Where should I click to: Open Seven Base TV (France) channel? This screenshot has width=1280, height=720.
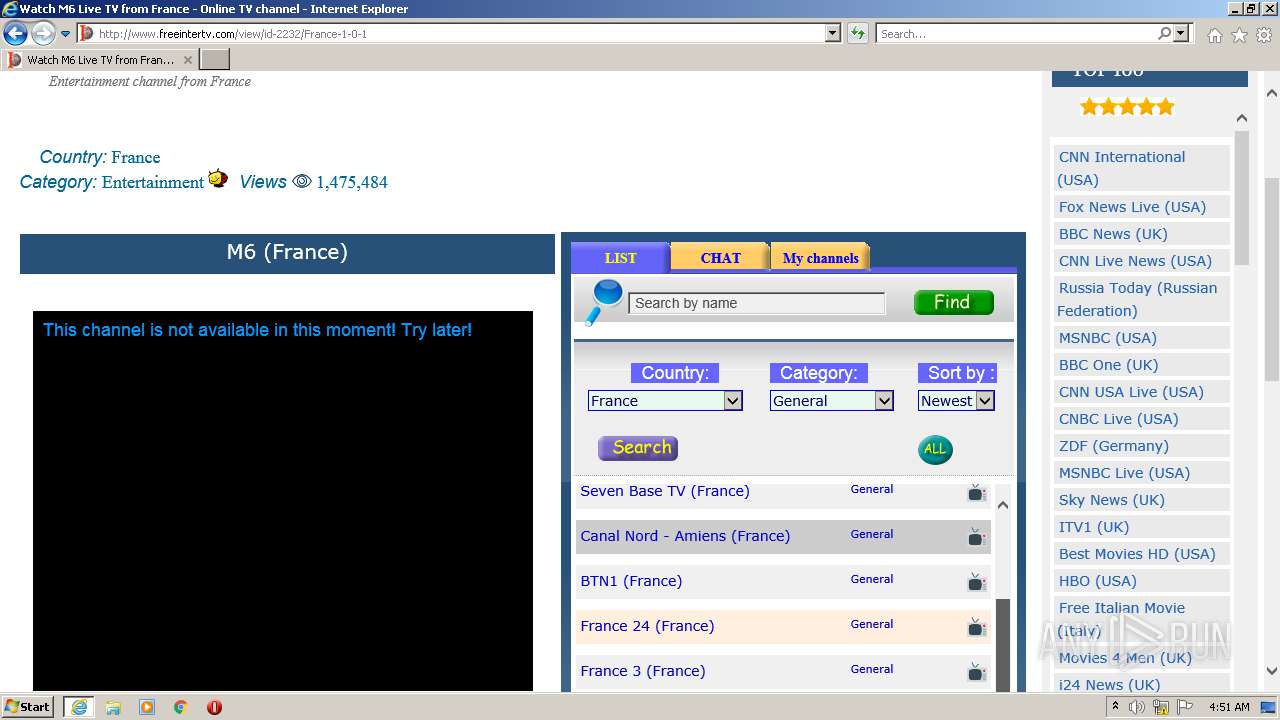click(665, 491)
